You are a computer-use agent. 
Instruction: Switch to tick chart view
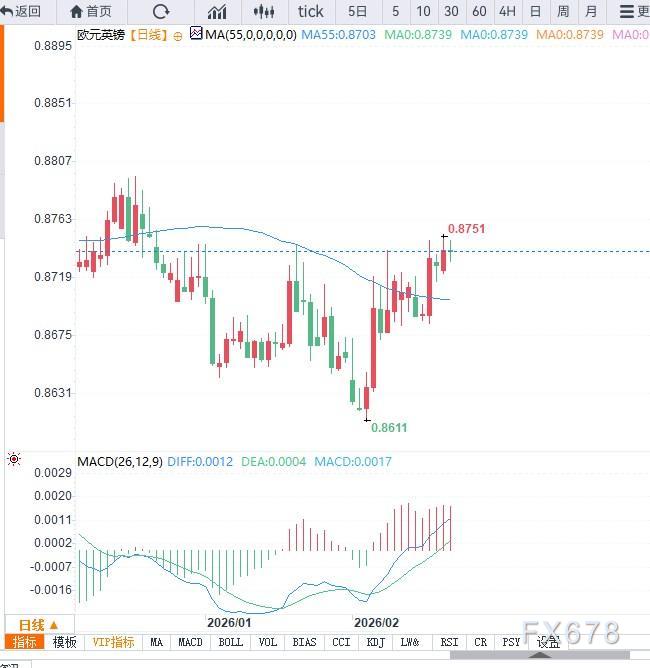point(311,11)
